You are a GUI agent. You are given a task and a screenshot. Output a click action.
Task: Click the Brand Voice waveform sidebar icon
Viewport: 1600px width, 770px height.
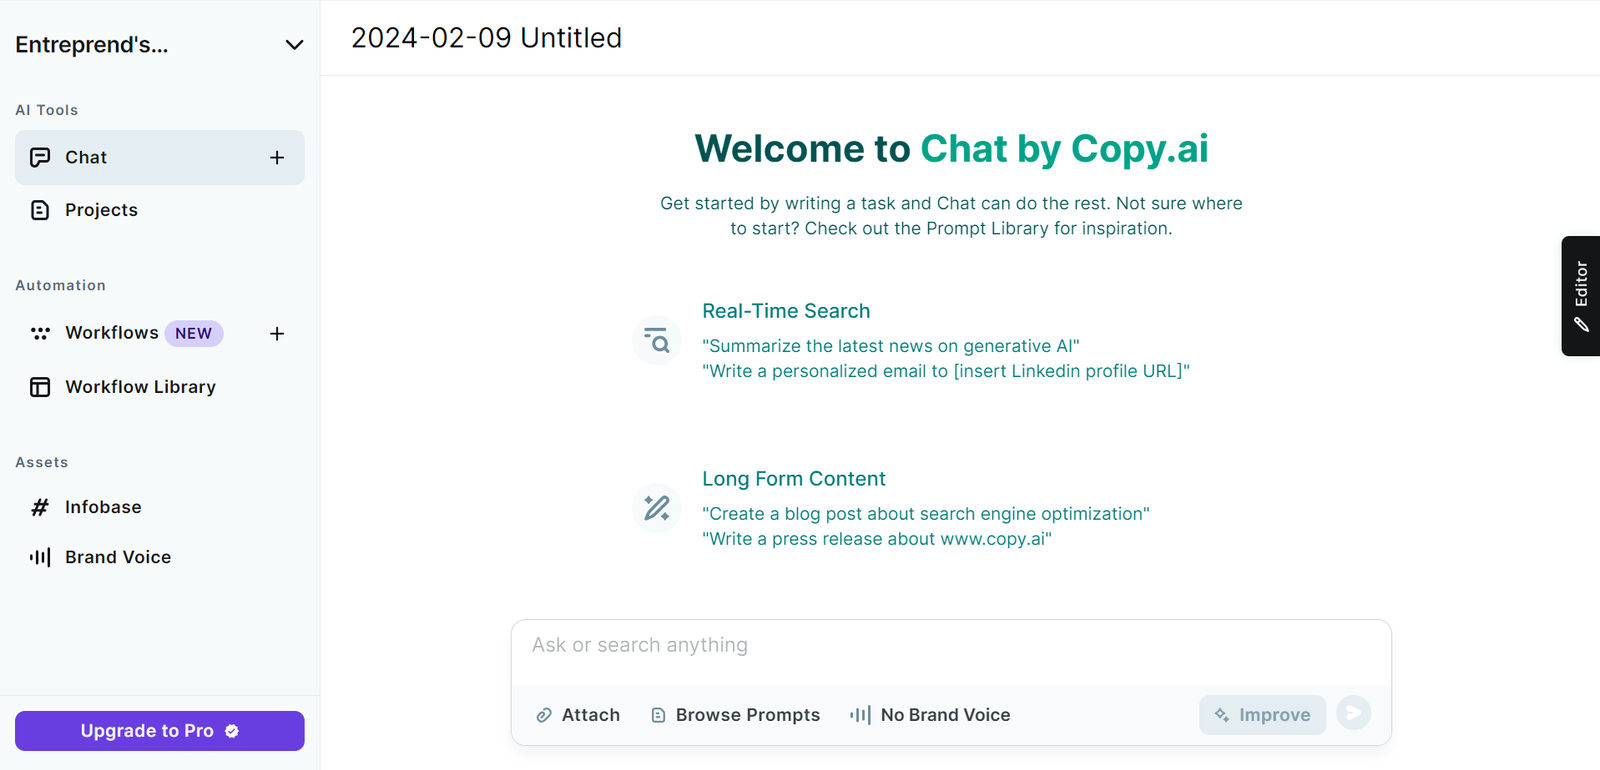click(40, 557)
